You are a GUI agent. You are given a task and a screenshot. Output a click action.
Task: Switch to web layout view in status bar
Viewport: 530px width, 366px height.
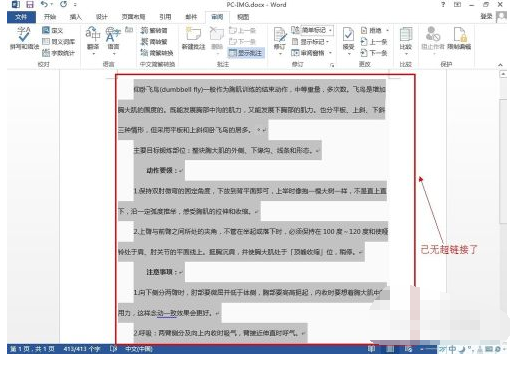point(408,349)
